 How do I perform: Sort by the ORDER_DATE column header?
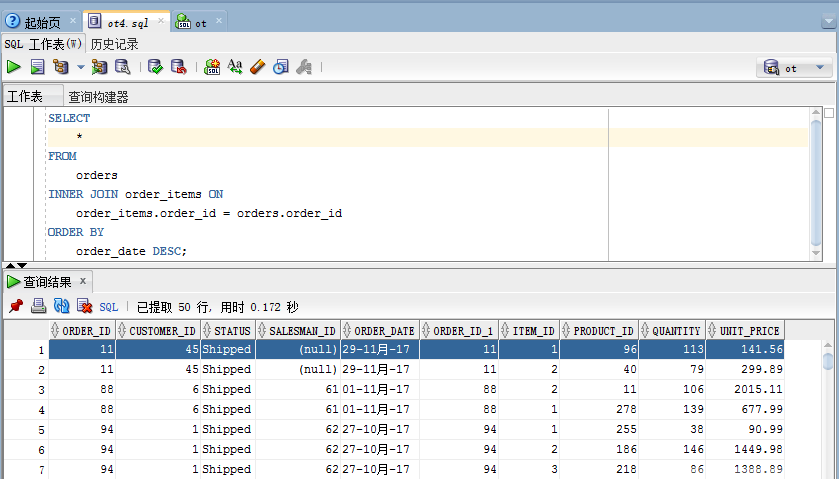tap(379, 331)
